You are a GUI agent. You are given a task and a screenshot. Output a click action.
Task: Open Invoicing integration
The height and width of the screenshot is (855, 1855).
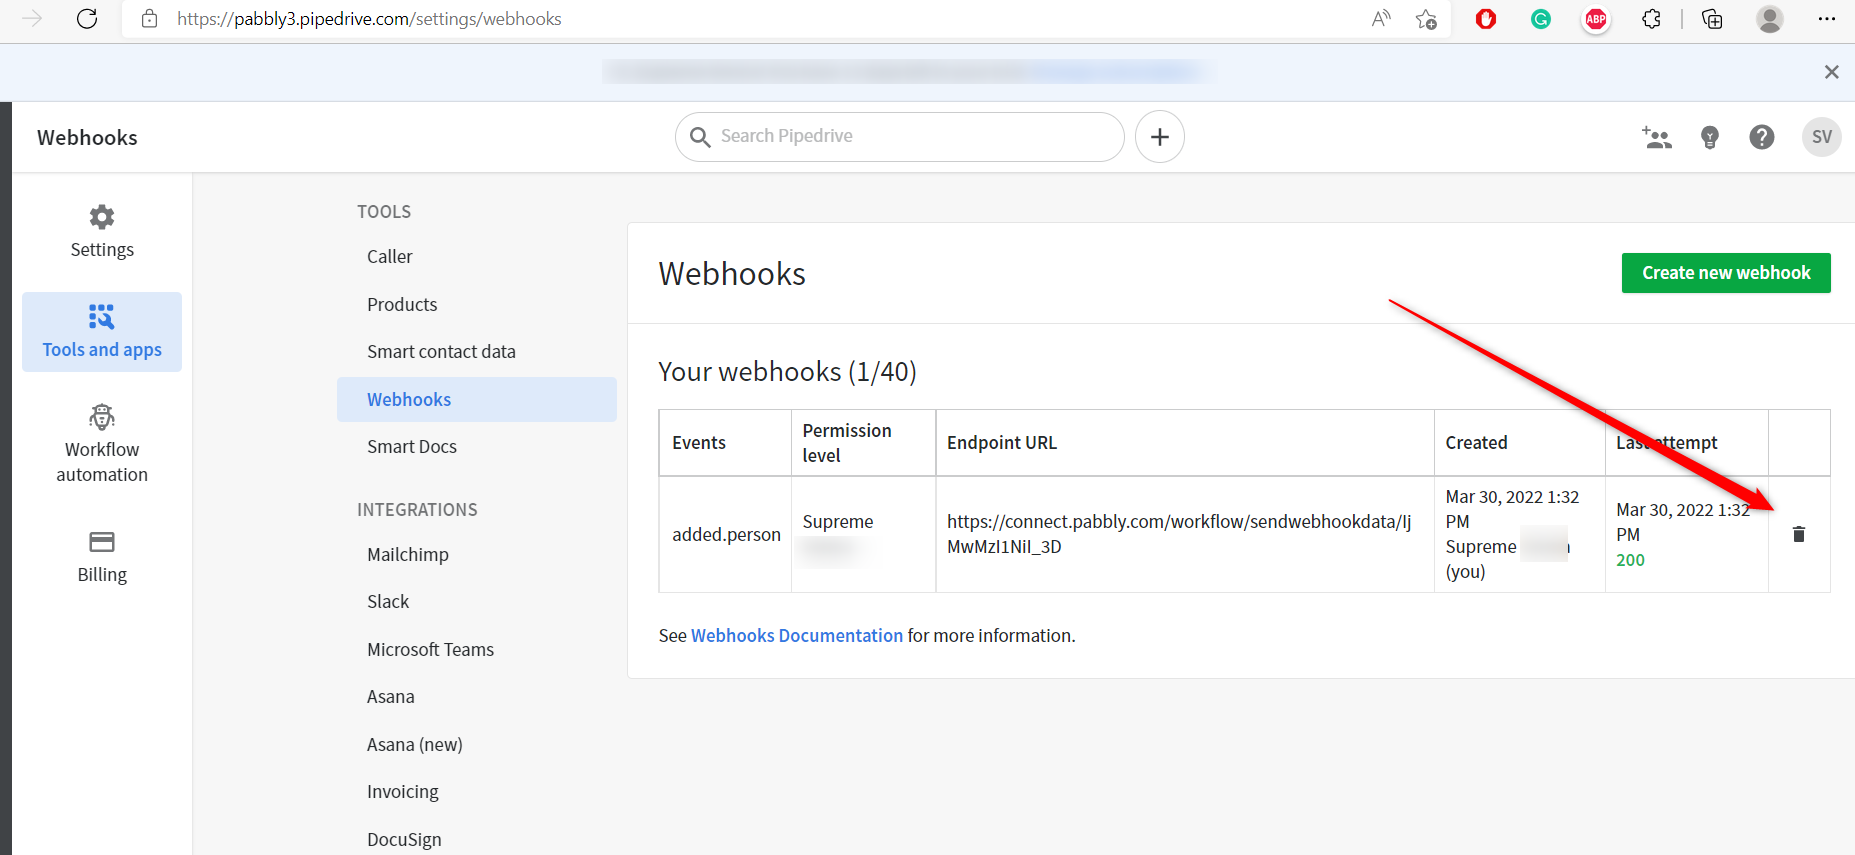(403, 792)
